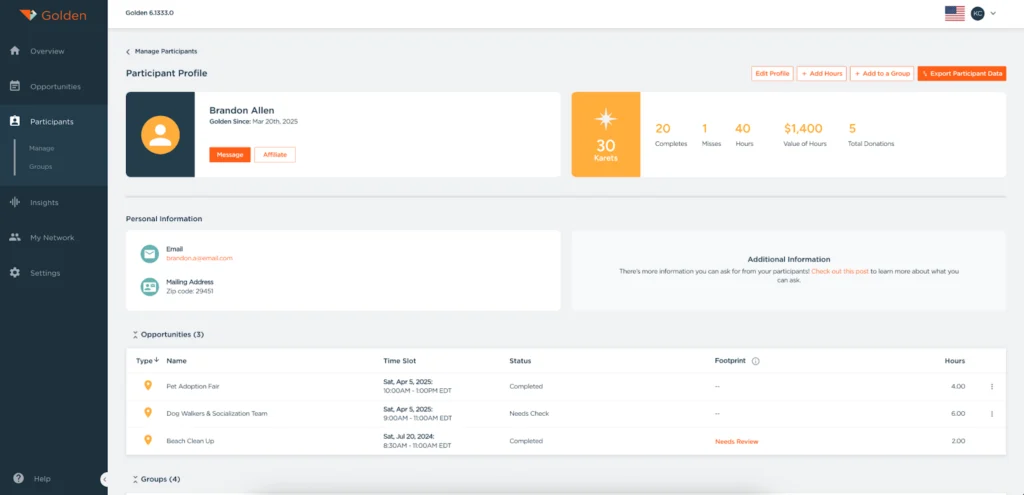Open the row menu for Pet Adoption Fair
Screen dimensions: 1024x495
point(992,387)
